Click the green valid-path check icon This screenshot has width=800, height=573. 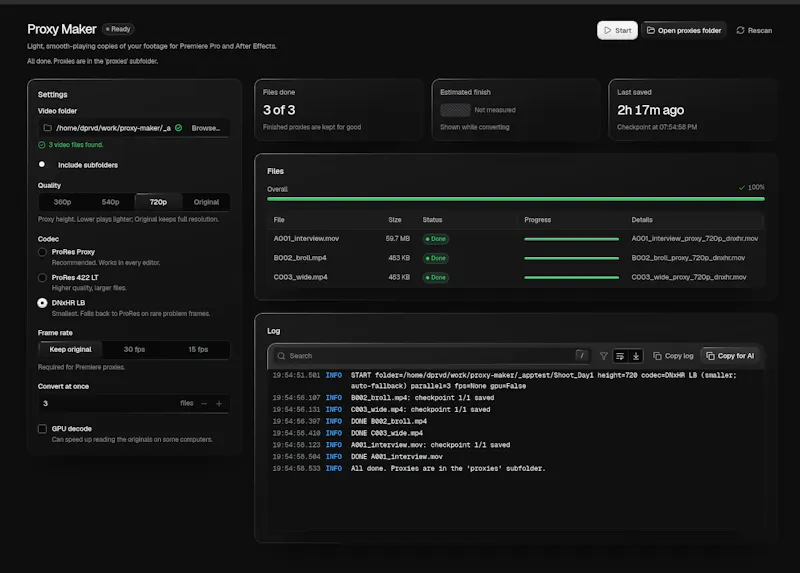179,128
